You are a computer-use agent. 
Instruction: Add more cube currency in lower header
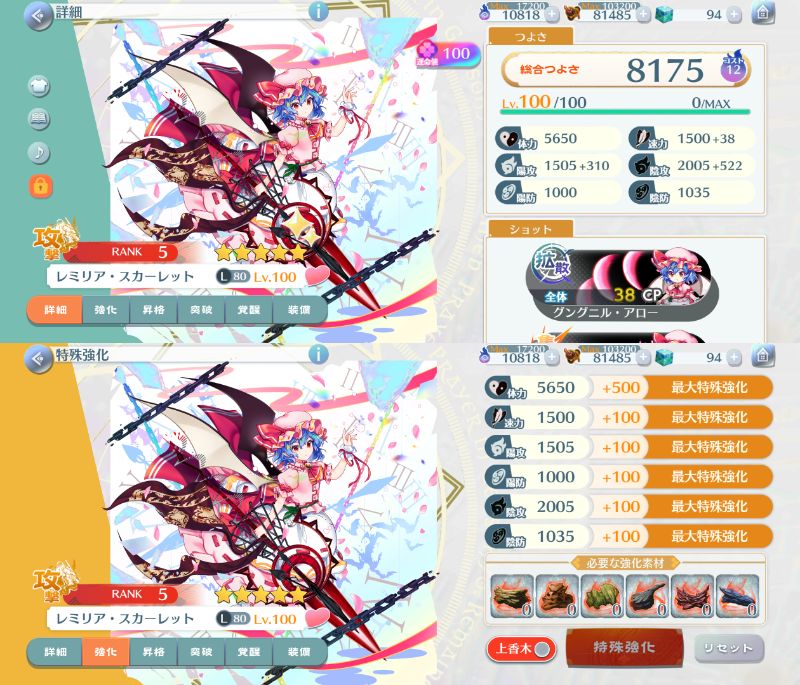pyautogui.click(x=734, y=358)
